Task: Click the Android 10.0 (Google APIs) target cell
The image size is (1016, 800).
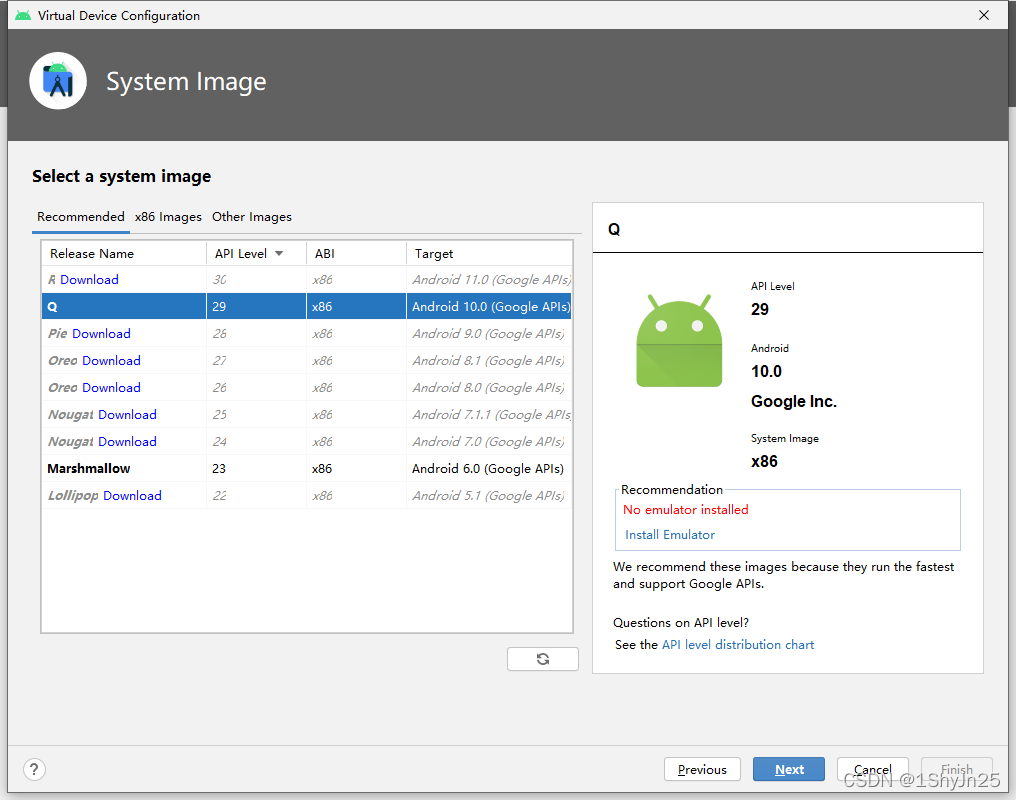Action: pyautogui.click(x=489, y=306)
